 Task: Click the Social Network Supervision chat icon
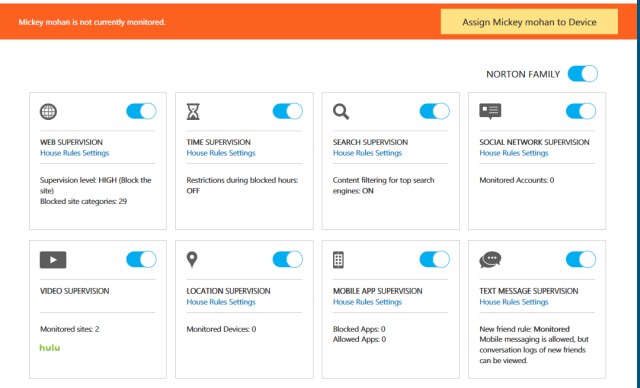(x=490, y=111)
